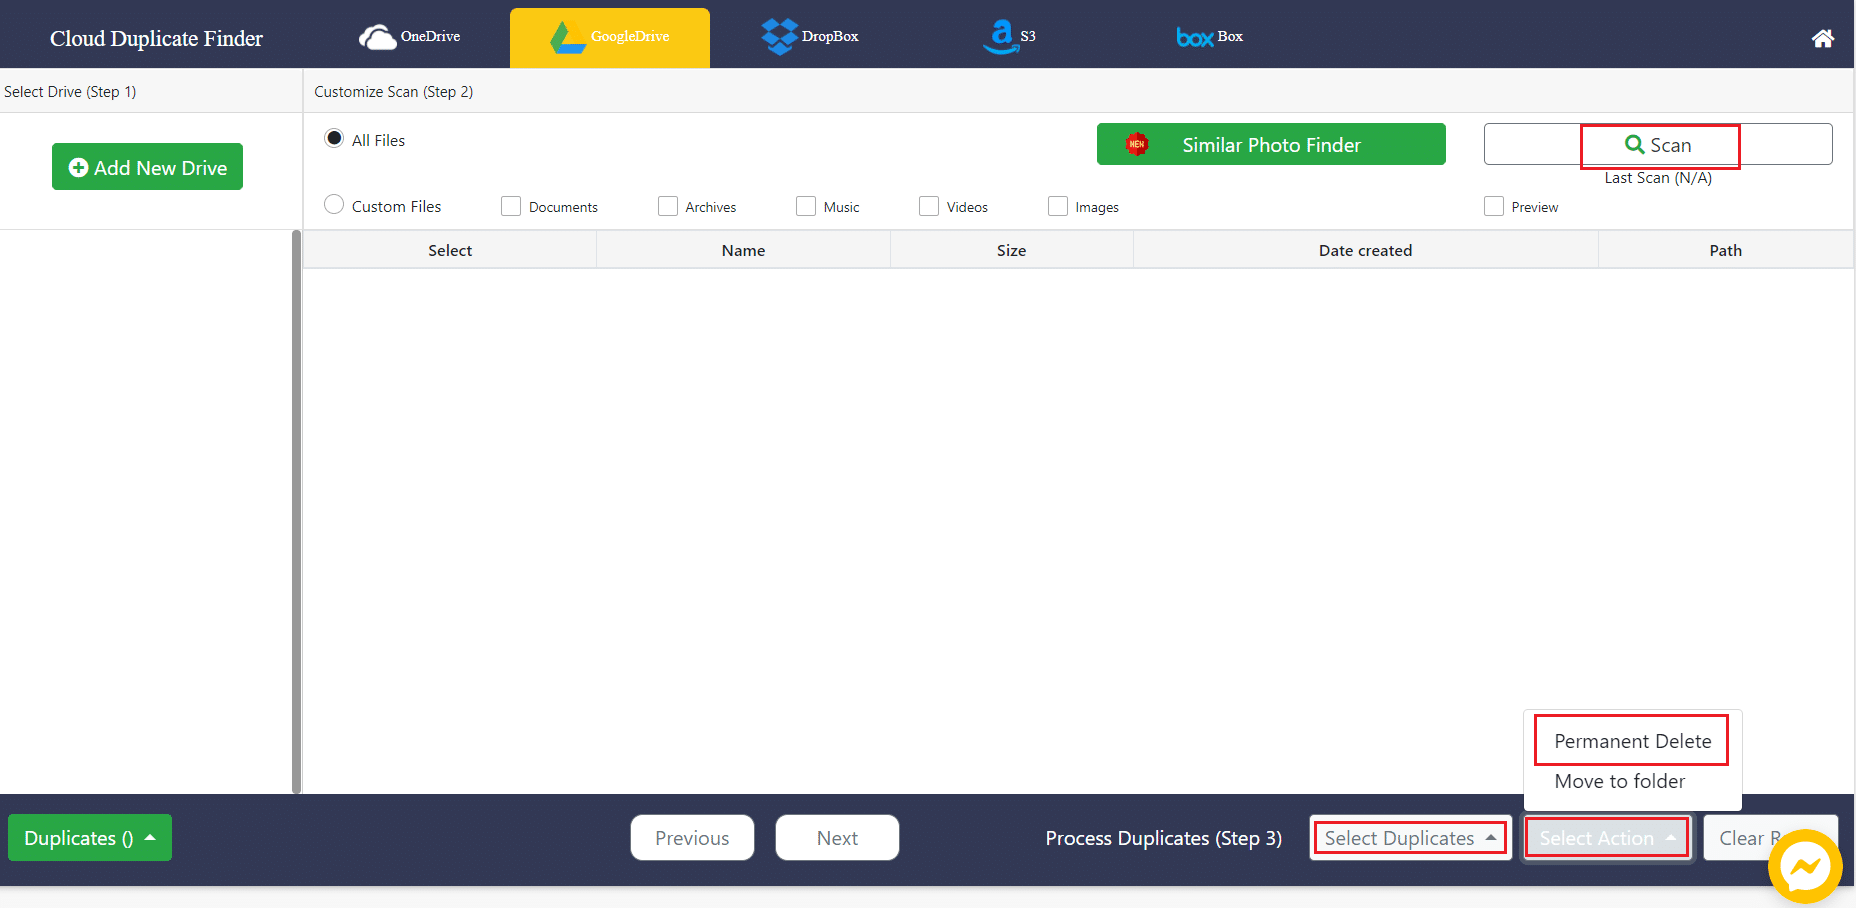The width and height of the screenshot is (1856, 908).
Task: Click the Process Duplicates (Step 3) label
Action: [x=1163, y=838]
